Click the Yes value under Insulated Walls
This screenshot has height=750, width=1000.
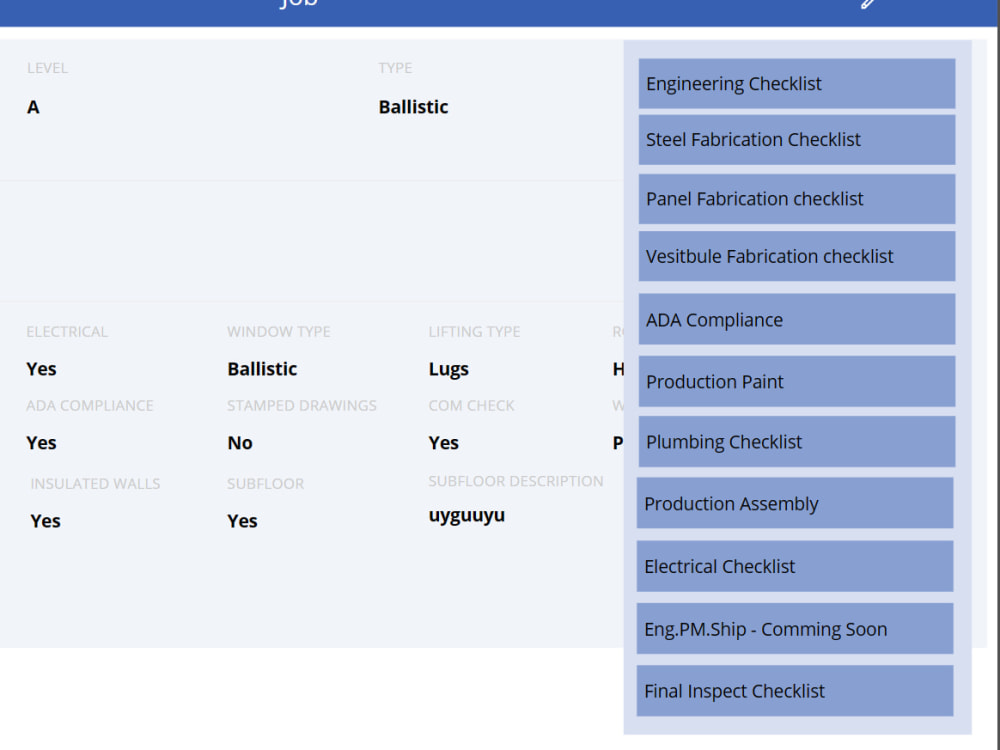pos(44,521)
